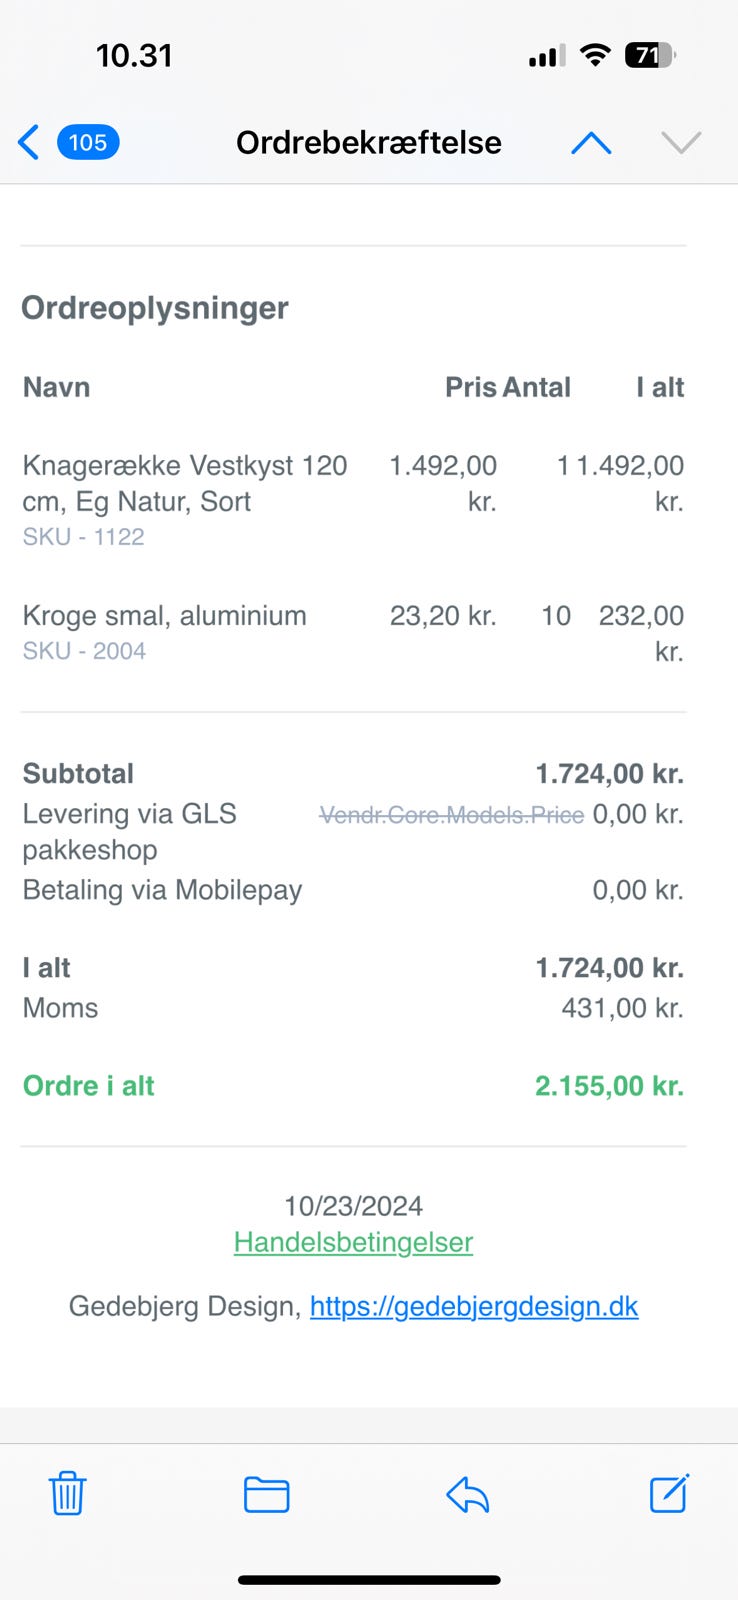
Task: Tap the Kroge smal, aluminium item
Action: coord(165,616)
